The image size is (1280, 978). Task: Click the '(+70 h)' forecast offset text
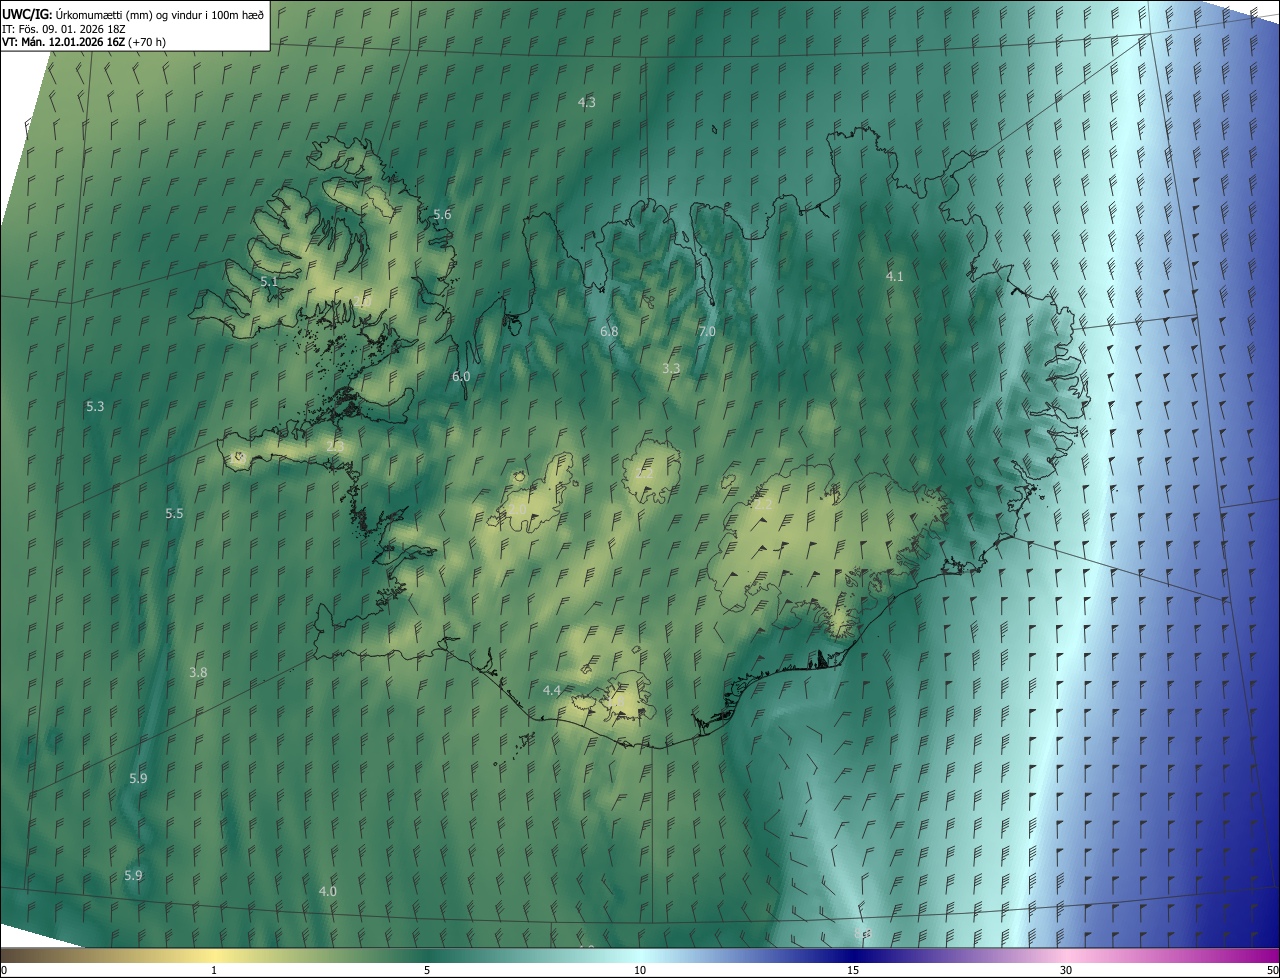[148, 42]
